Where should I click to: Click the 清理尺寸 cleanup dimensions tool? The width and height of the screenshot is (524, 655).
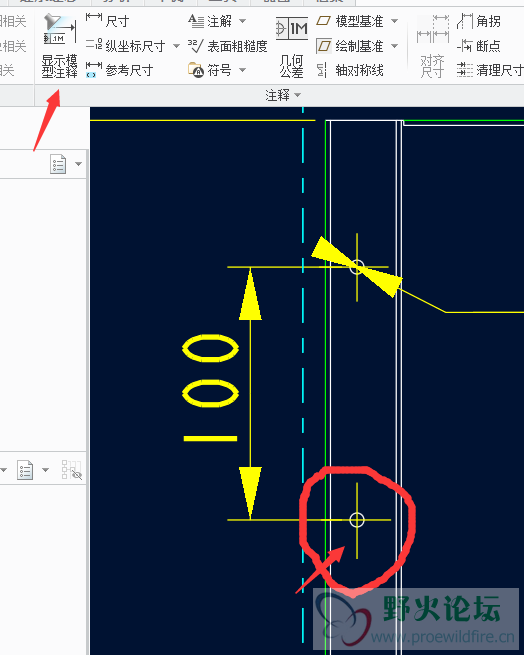click(x=490, y=70)
